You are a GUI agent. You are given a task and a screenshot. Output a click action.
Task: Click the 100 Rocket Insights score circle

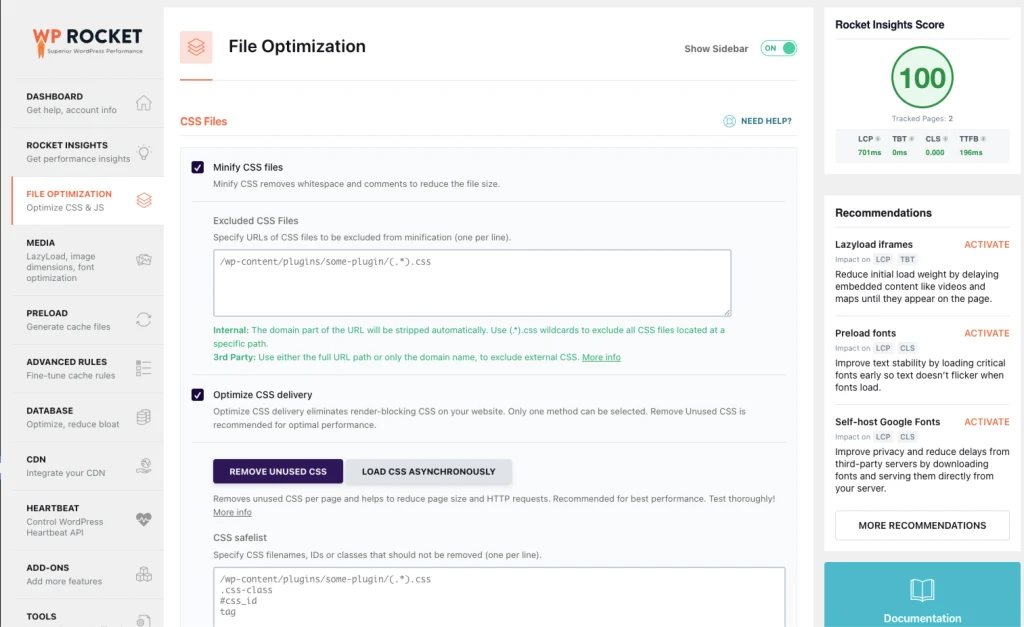click(x=922, y=78)
